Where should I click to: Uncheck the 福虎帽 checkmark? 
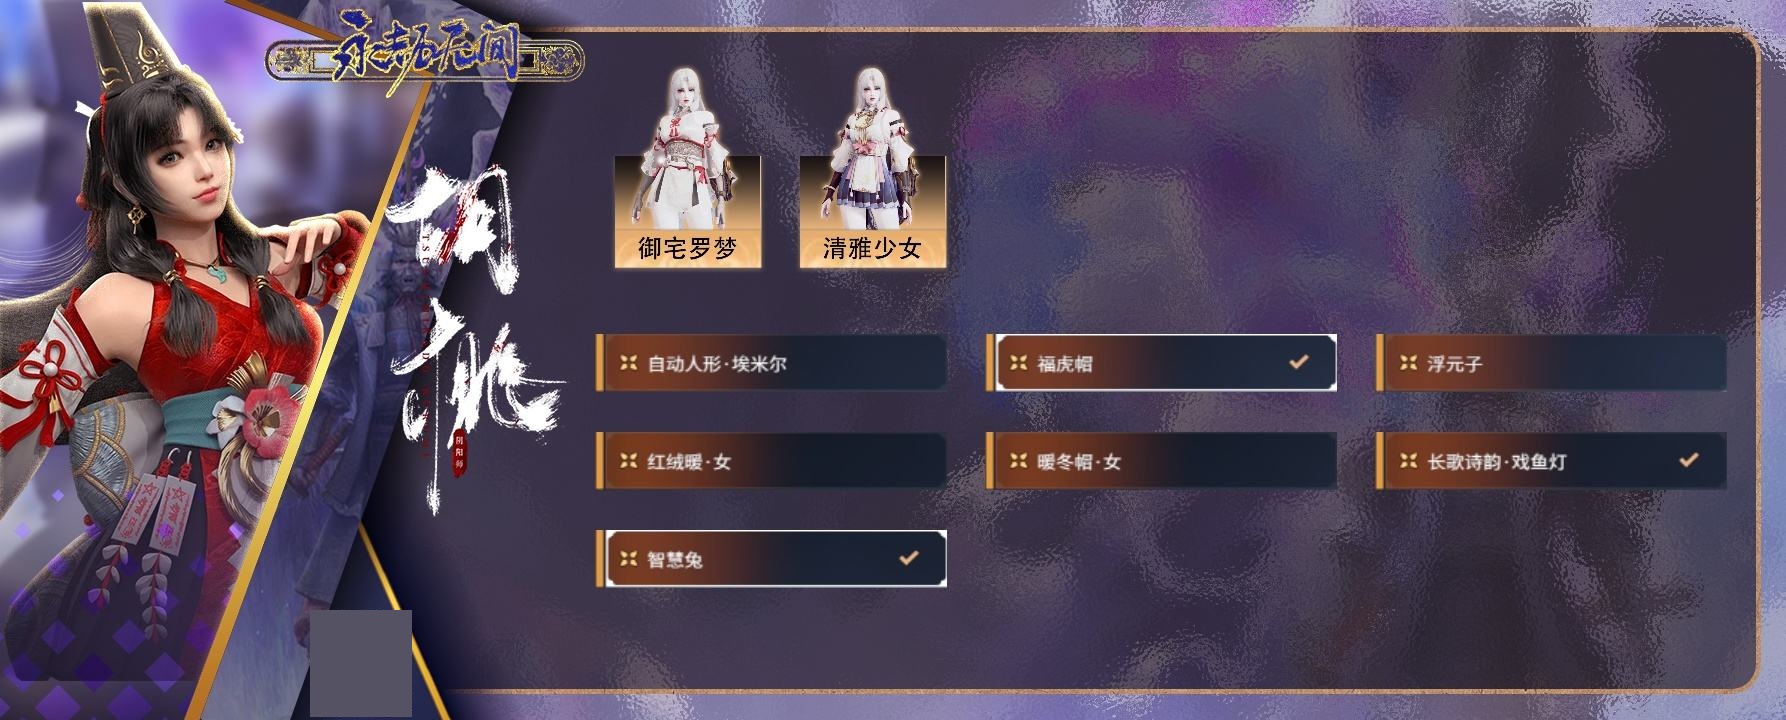coord(1298,362)
